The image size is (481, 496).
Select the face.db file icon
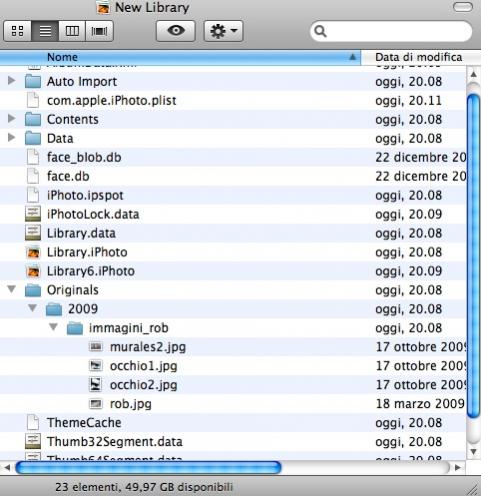[33, 176]
